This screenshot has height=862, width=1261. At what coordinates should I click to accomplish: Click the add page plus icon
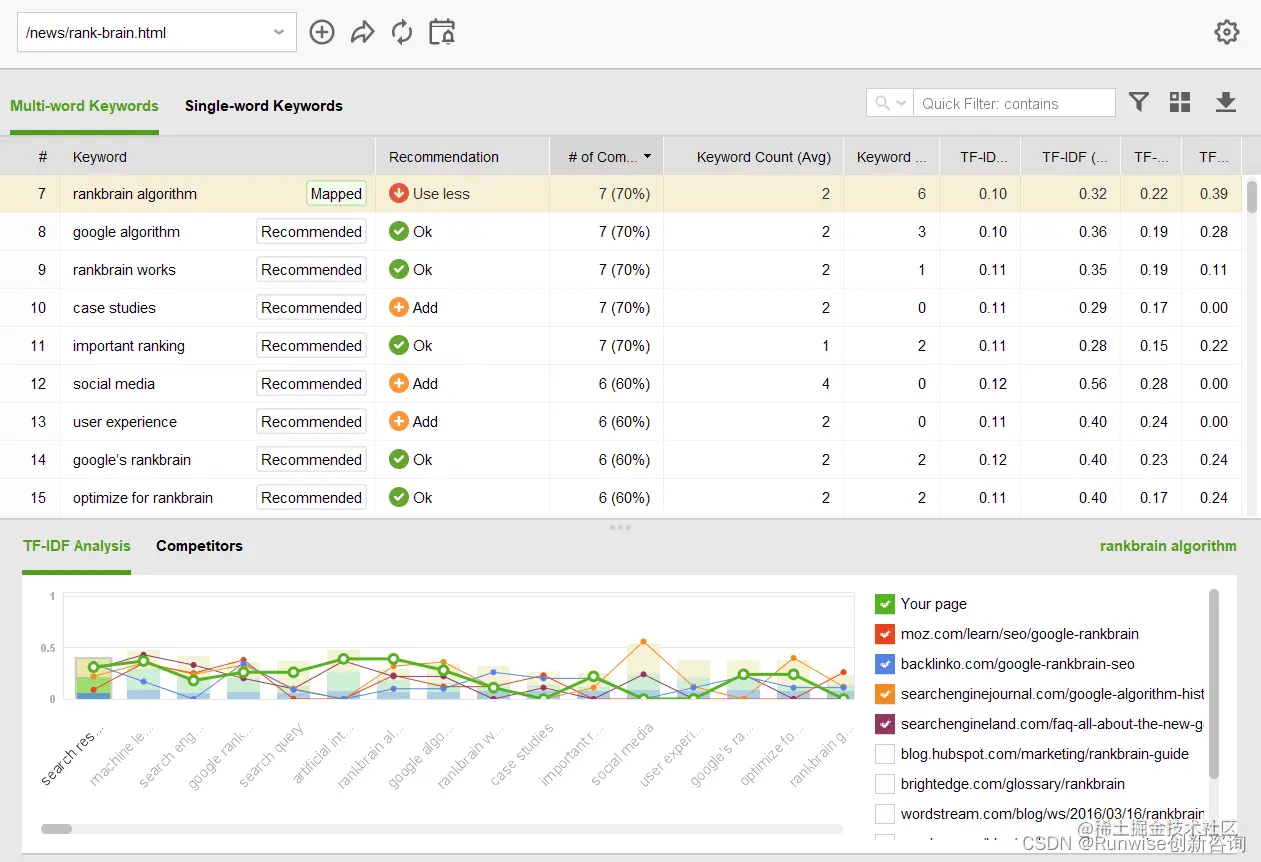[322, 32]
